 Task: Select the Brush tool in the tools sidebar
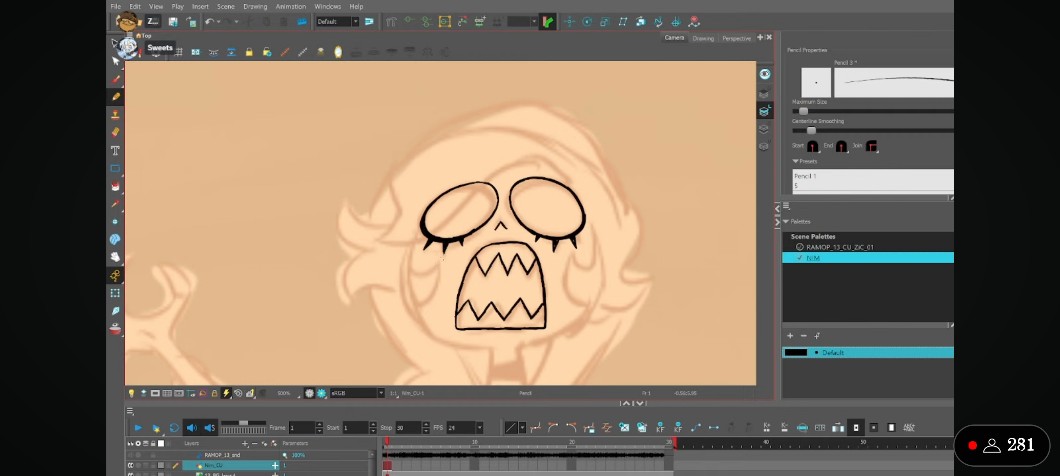coord(116,80)
